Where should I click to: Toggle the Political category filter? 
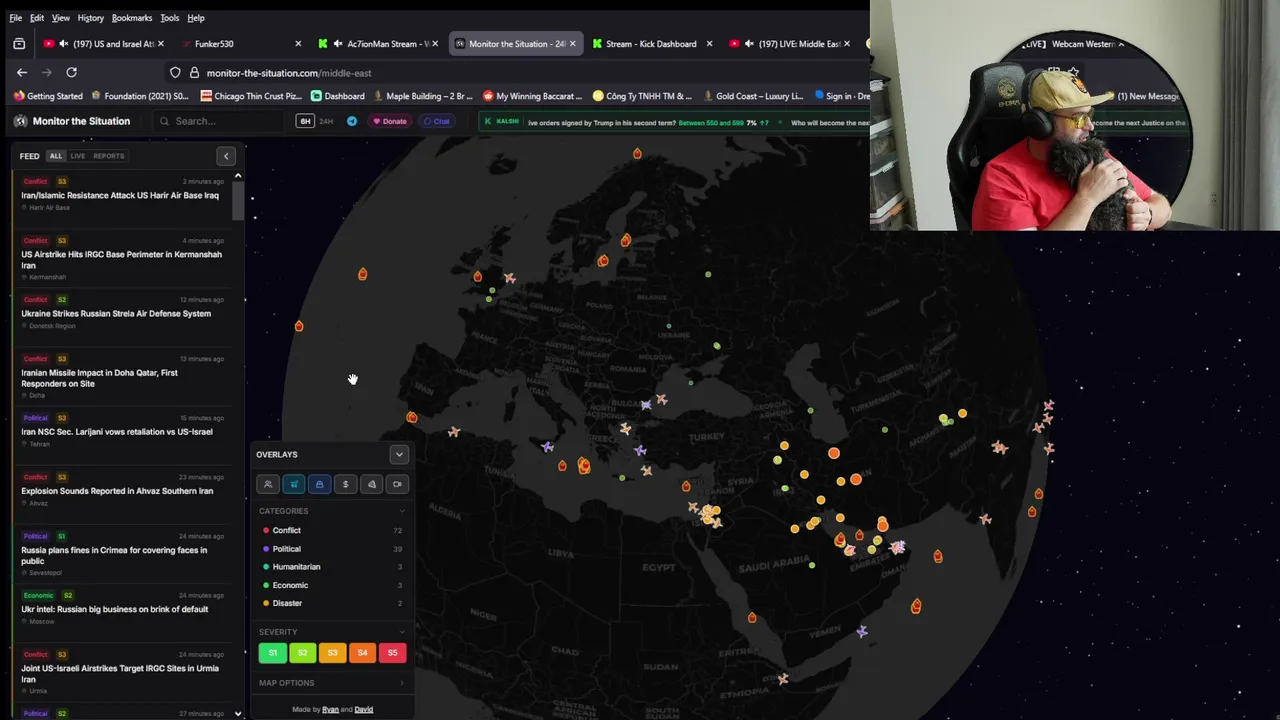332,549
